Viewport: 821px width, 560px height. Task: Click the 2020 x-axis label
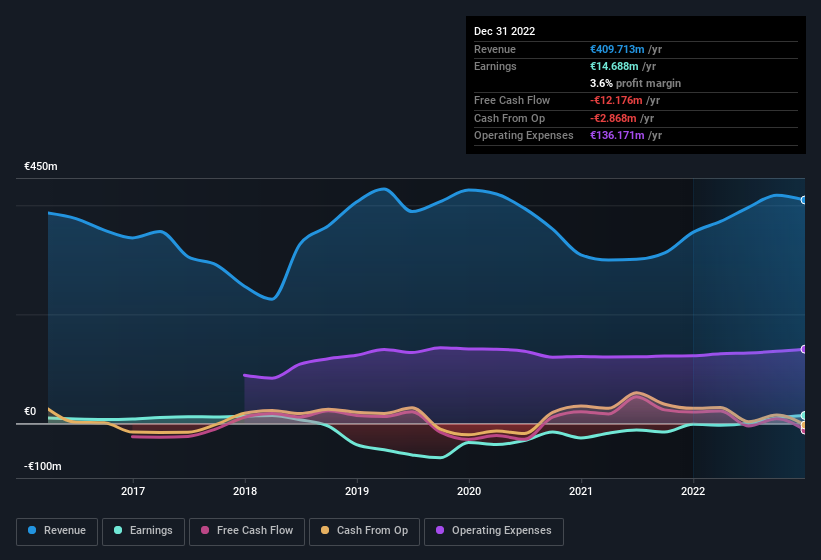point(469,491)
